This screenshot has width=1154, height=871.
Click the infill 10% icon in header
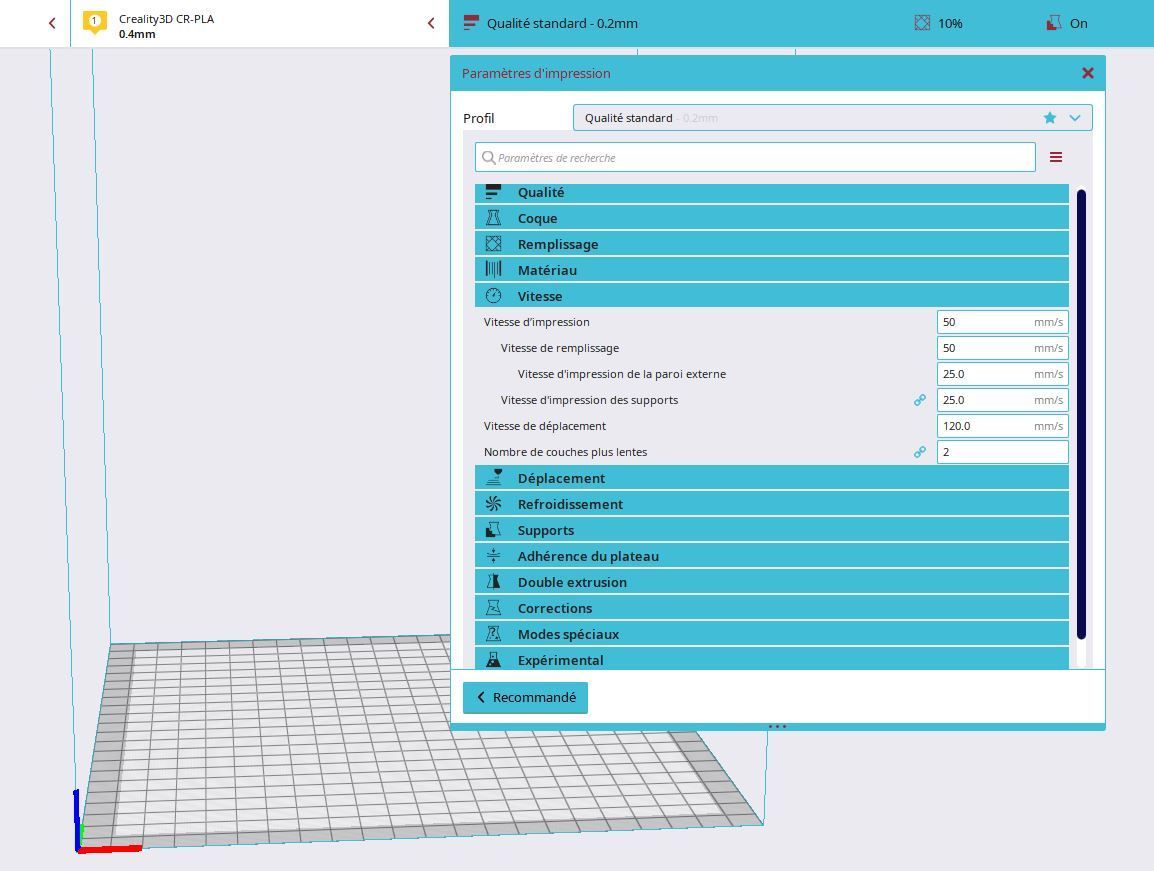[x=922, y=23]
